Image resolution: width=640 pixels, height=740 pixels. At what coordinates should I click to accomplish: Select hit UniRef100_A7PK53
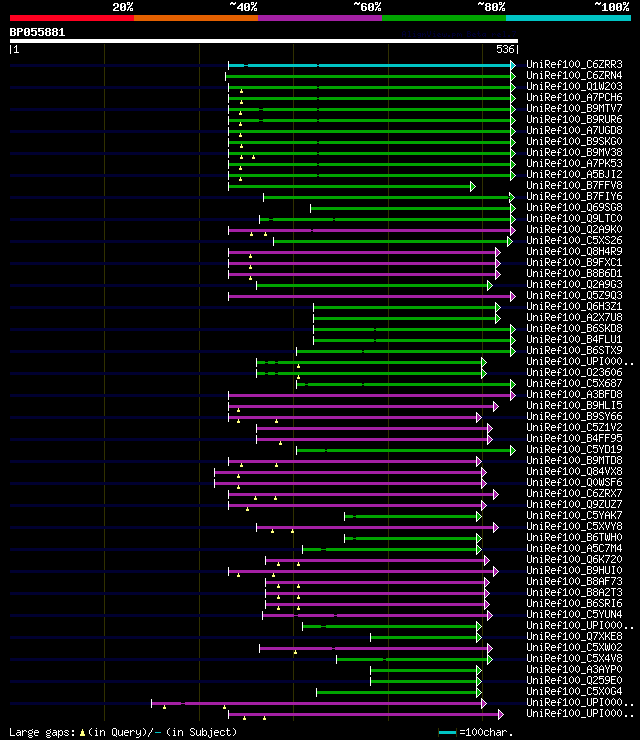coord(574,163)
